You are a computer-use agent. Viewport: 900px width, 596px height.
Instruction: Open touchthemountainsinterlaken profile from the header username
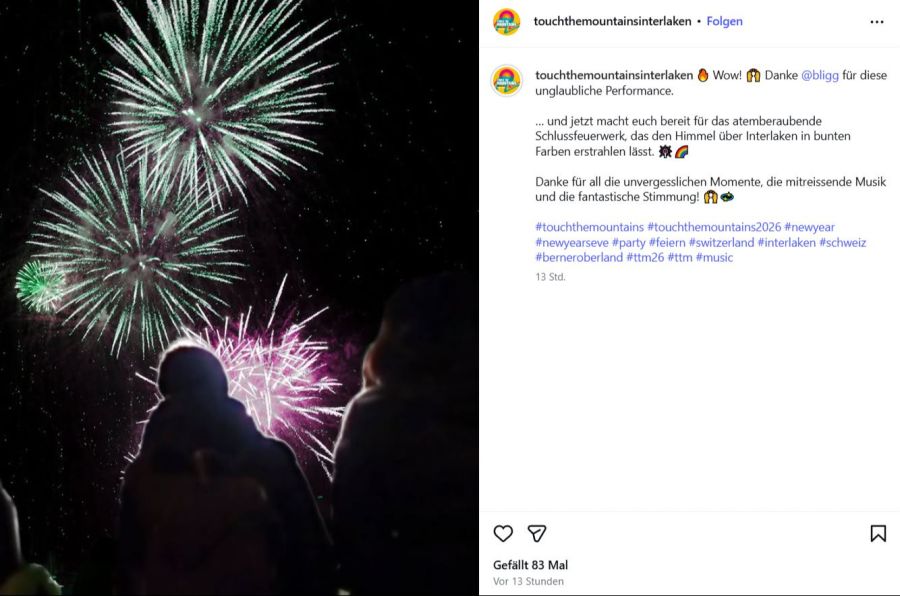click(x=612, y=21)
